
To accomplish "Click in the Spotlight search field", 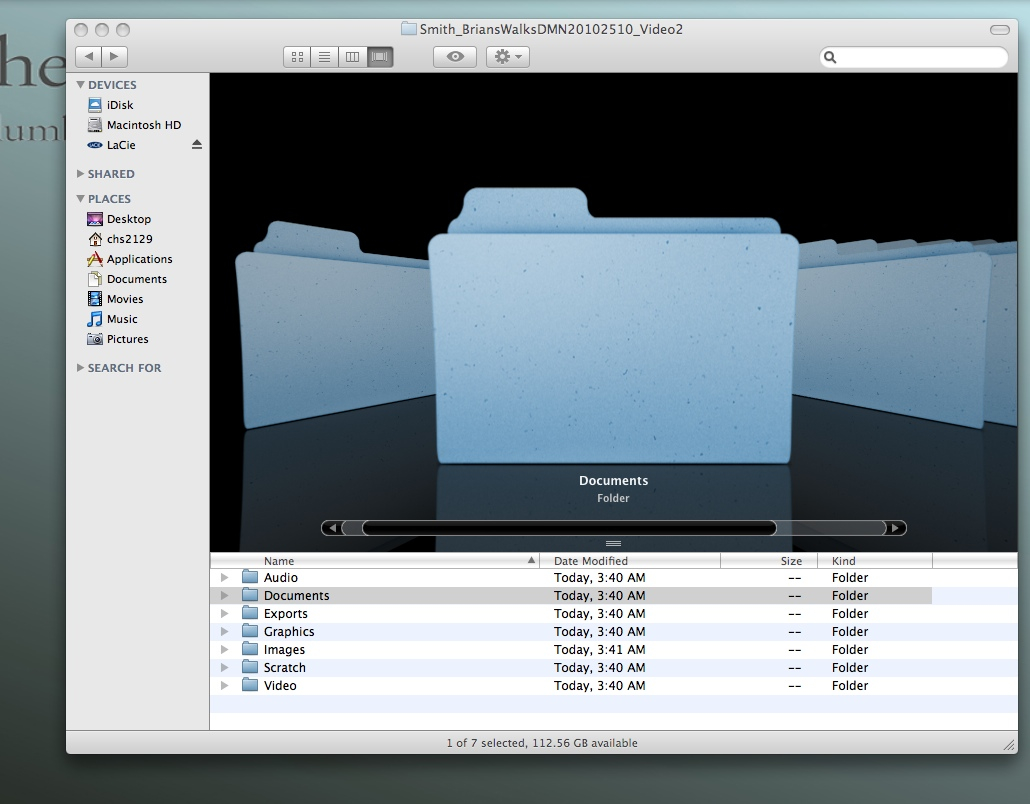I will click(x=918, y=58).
